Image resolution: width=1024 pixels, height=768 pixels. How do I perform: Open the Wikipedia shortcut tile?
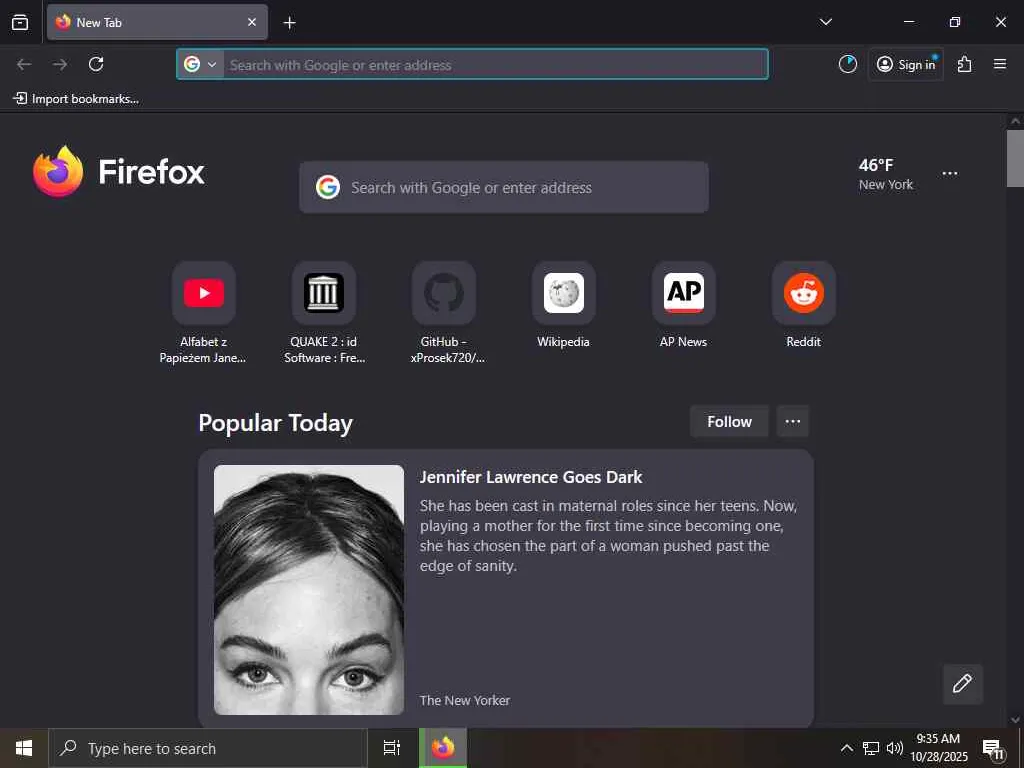coord(564,293)
